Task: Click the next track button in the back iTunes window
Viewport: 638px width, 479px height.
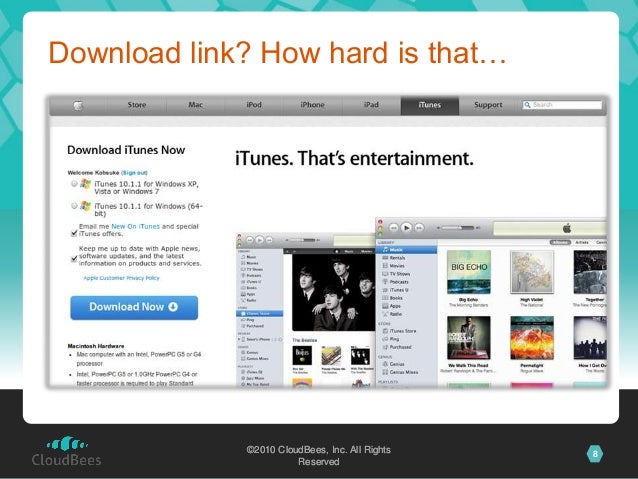Action: tap(269, 240)
